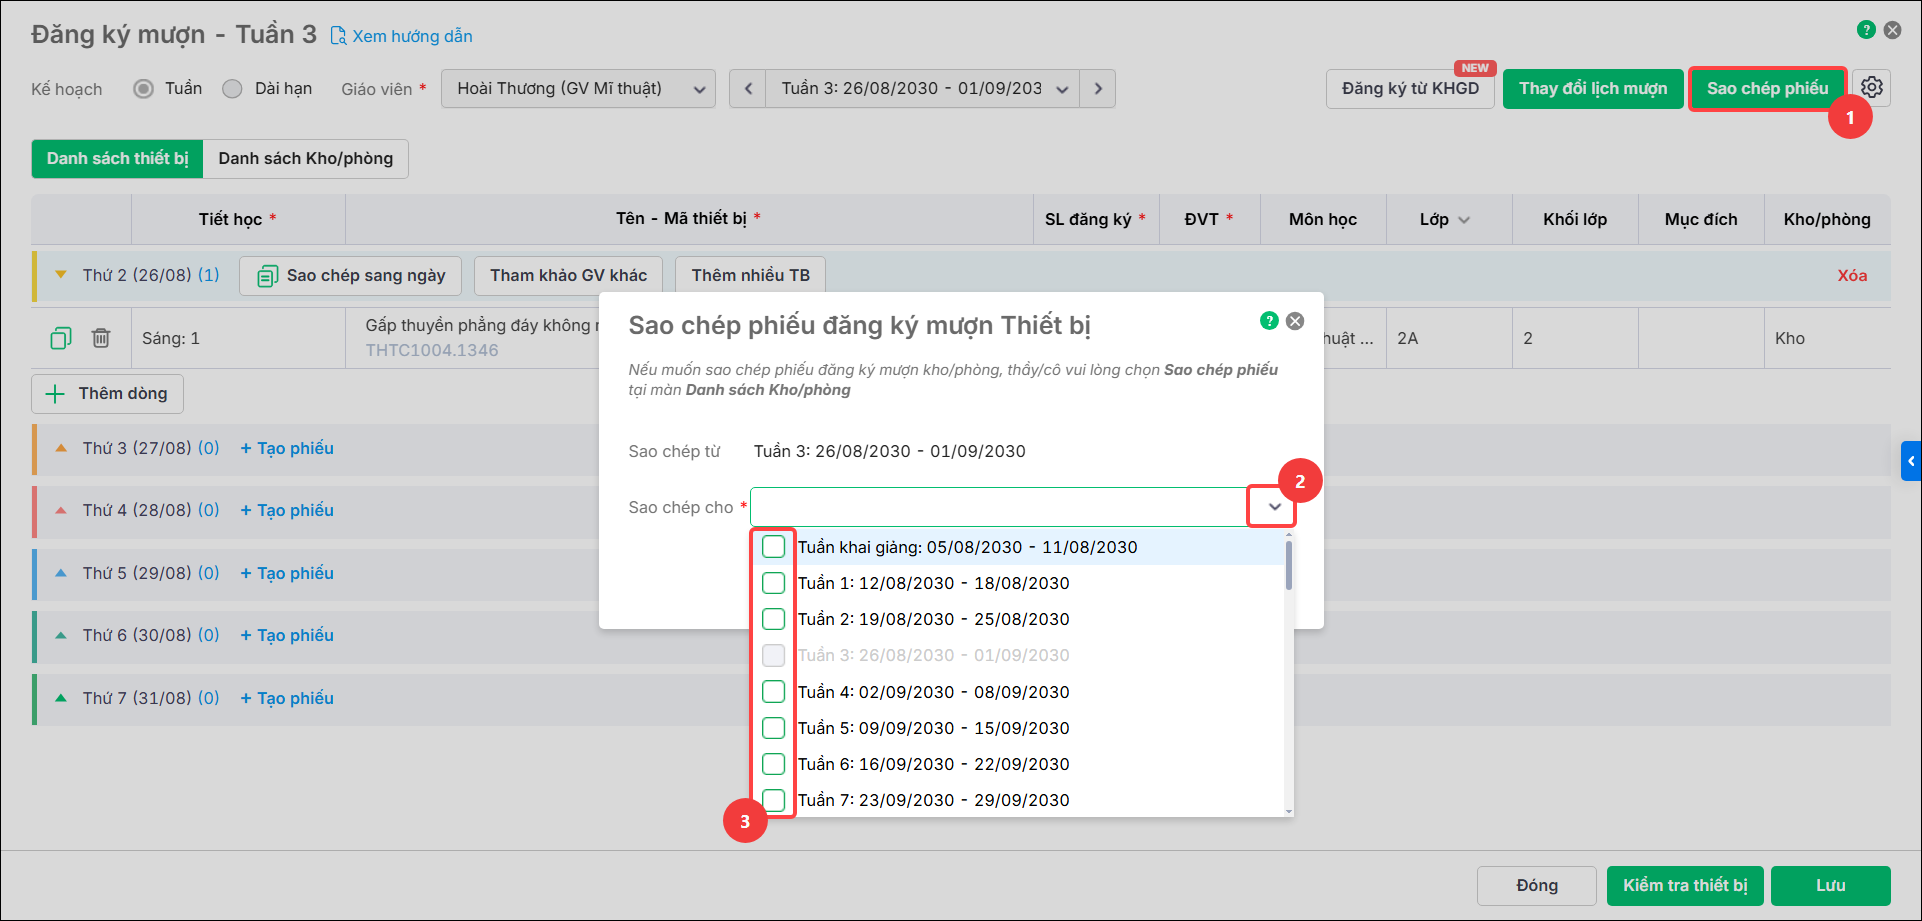Click the Tên - Mã thiết bị header
Image resolution: width=1922 pixels, height=921 pixels.
(689, 219)
